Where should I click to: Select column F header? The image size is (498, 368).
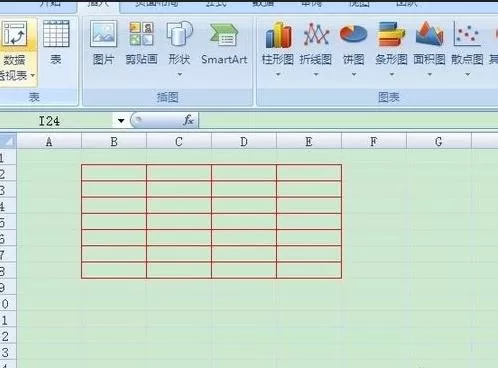[x=374, y=142]
